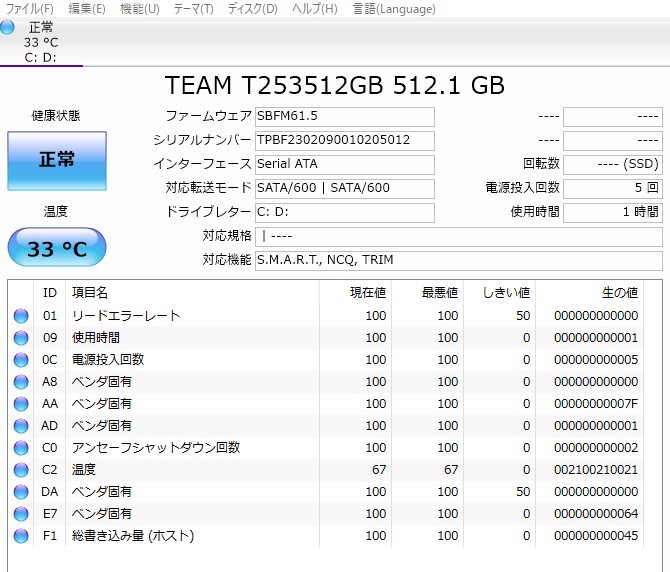The image size is (670, 572).
Task: Open the ファイル(F) menu
Action: pyautogui.click(x=29, y=9)
